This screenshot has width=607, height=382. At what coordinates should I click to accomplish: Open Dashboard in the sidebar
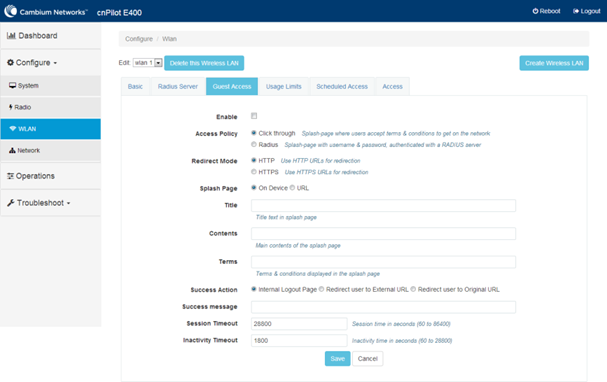click(50, 36)
